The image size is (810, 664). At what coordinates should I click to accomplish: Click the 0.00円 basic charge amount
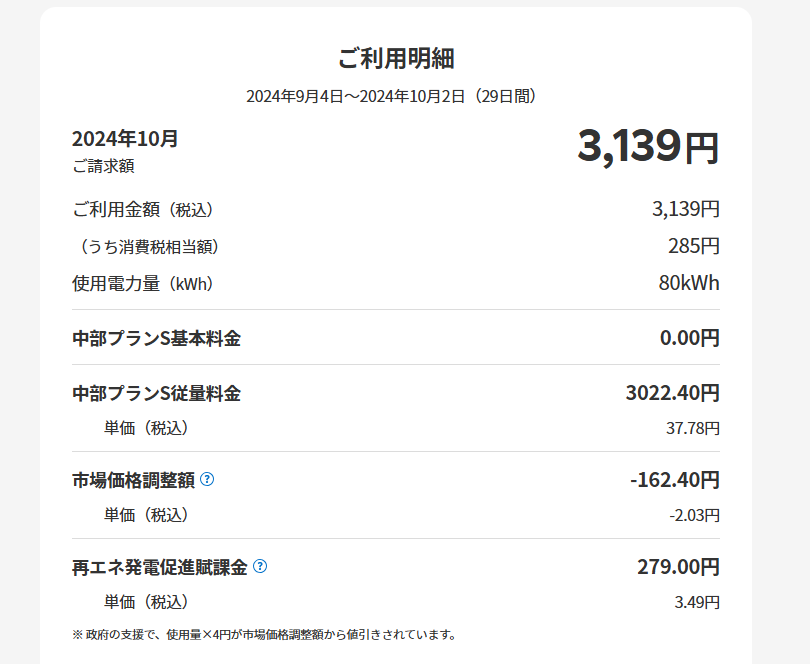(689, 338)
